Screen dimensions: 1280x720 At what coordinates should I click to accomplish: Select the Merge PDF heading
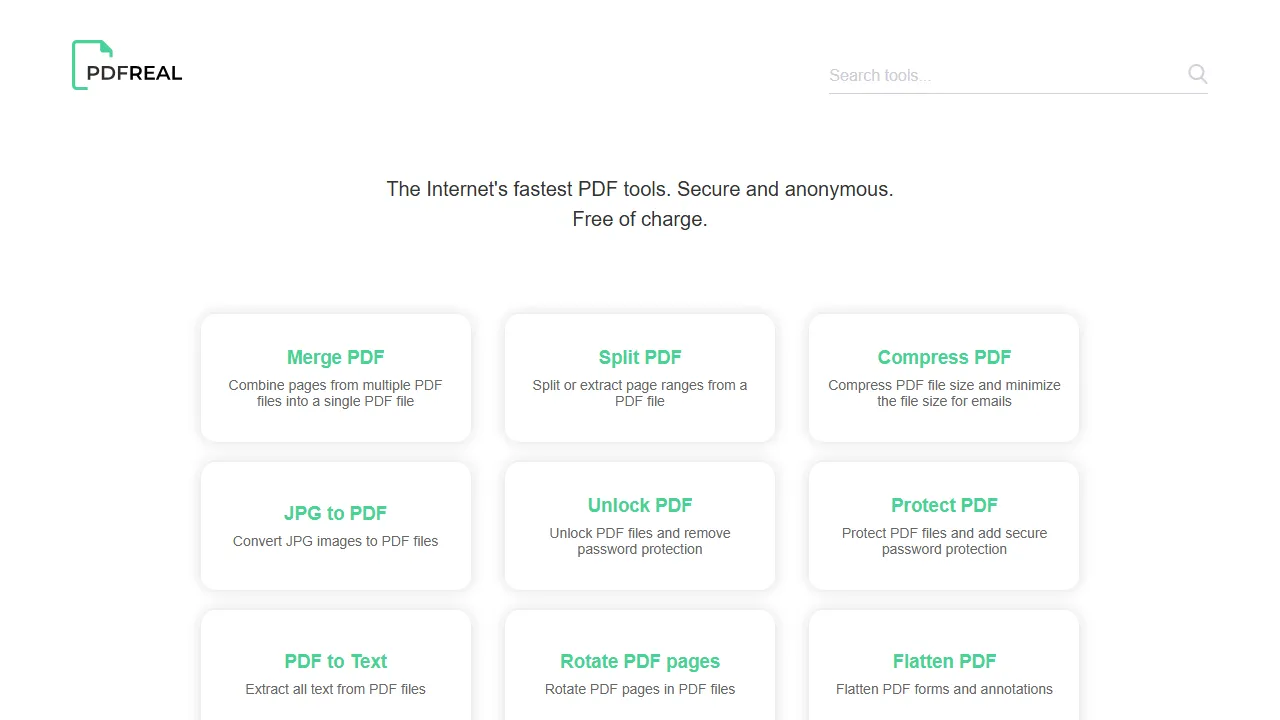pyautogui.click(x=335, y=357)
